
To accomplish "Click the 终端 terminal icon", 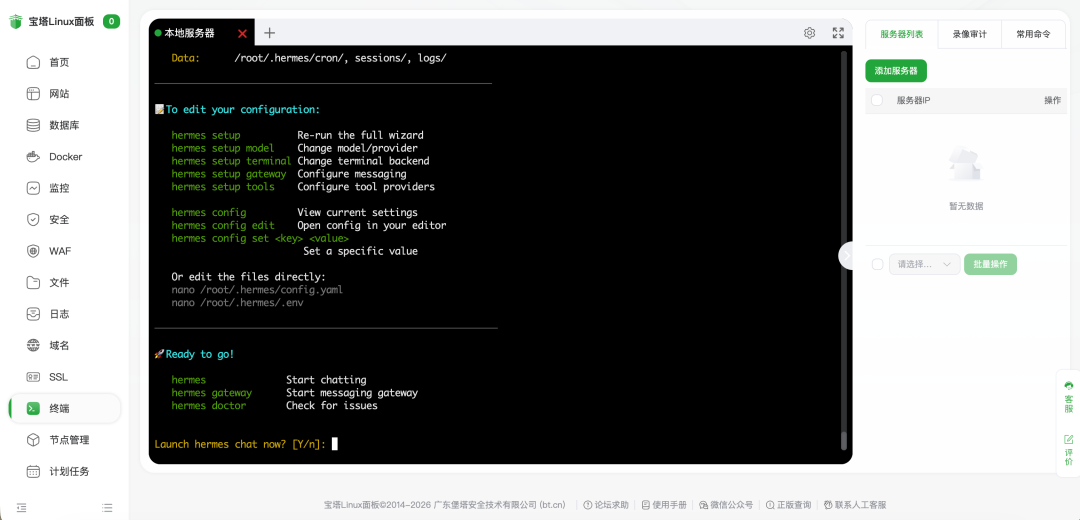I will 33,408.
